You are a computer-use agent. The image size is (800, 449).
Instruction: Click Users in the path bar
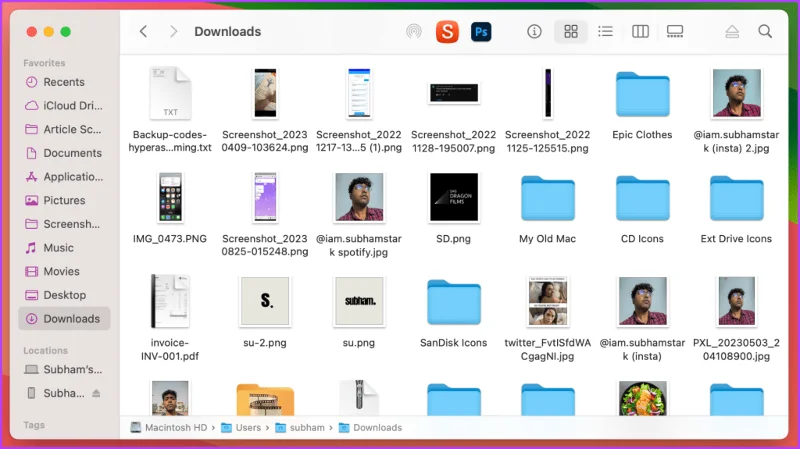pos(241,428)
